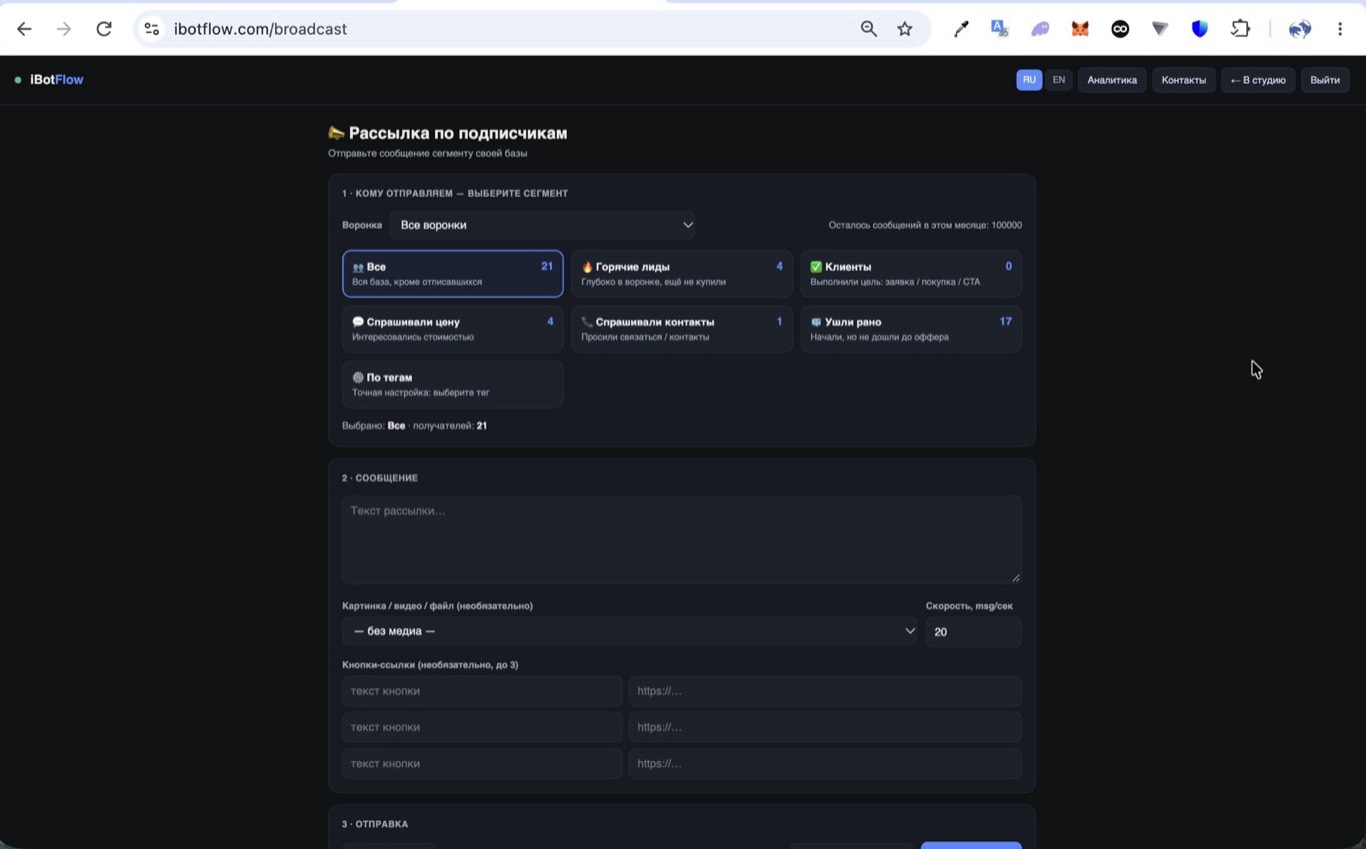Open the browser extensions puzzle icon
The height and width of the screenshot is (849, 1366).
coord(1240,29)
